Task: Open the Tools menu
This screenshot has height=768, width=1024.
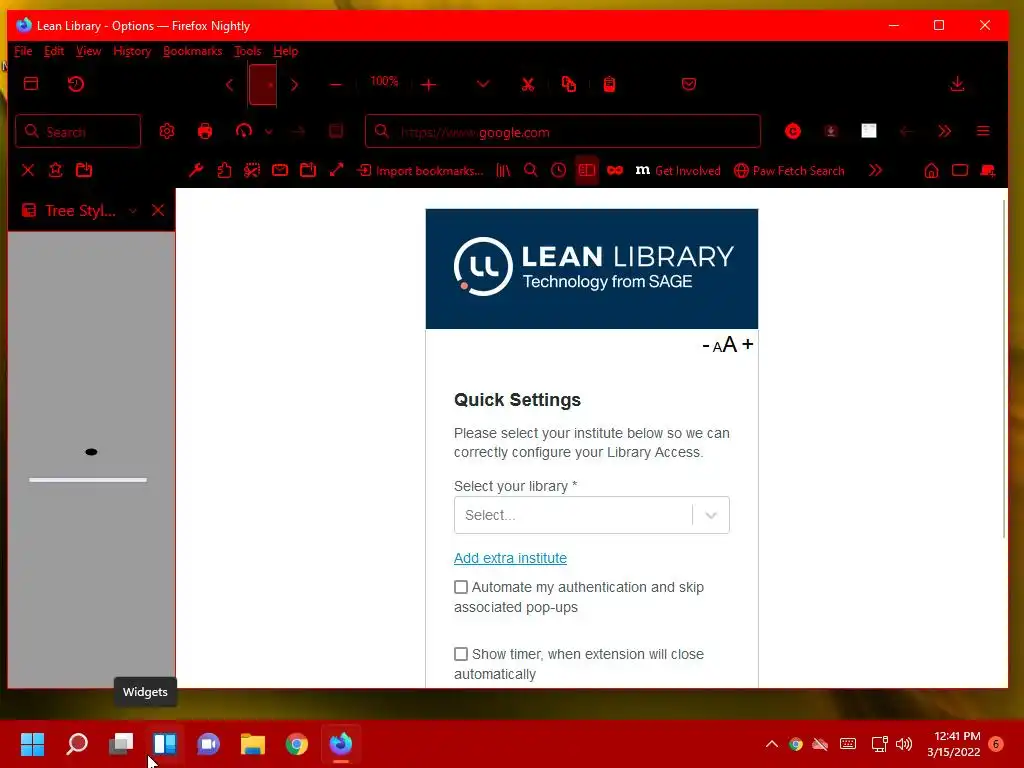Action: [248, 51]
